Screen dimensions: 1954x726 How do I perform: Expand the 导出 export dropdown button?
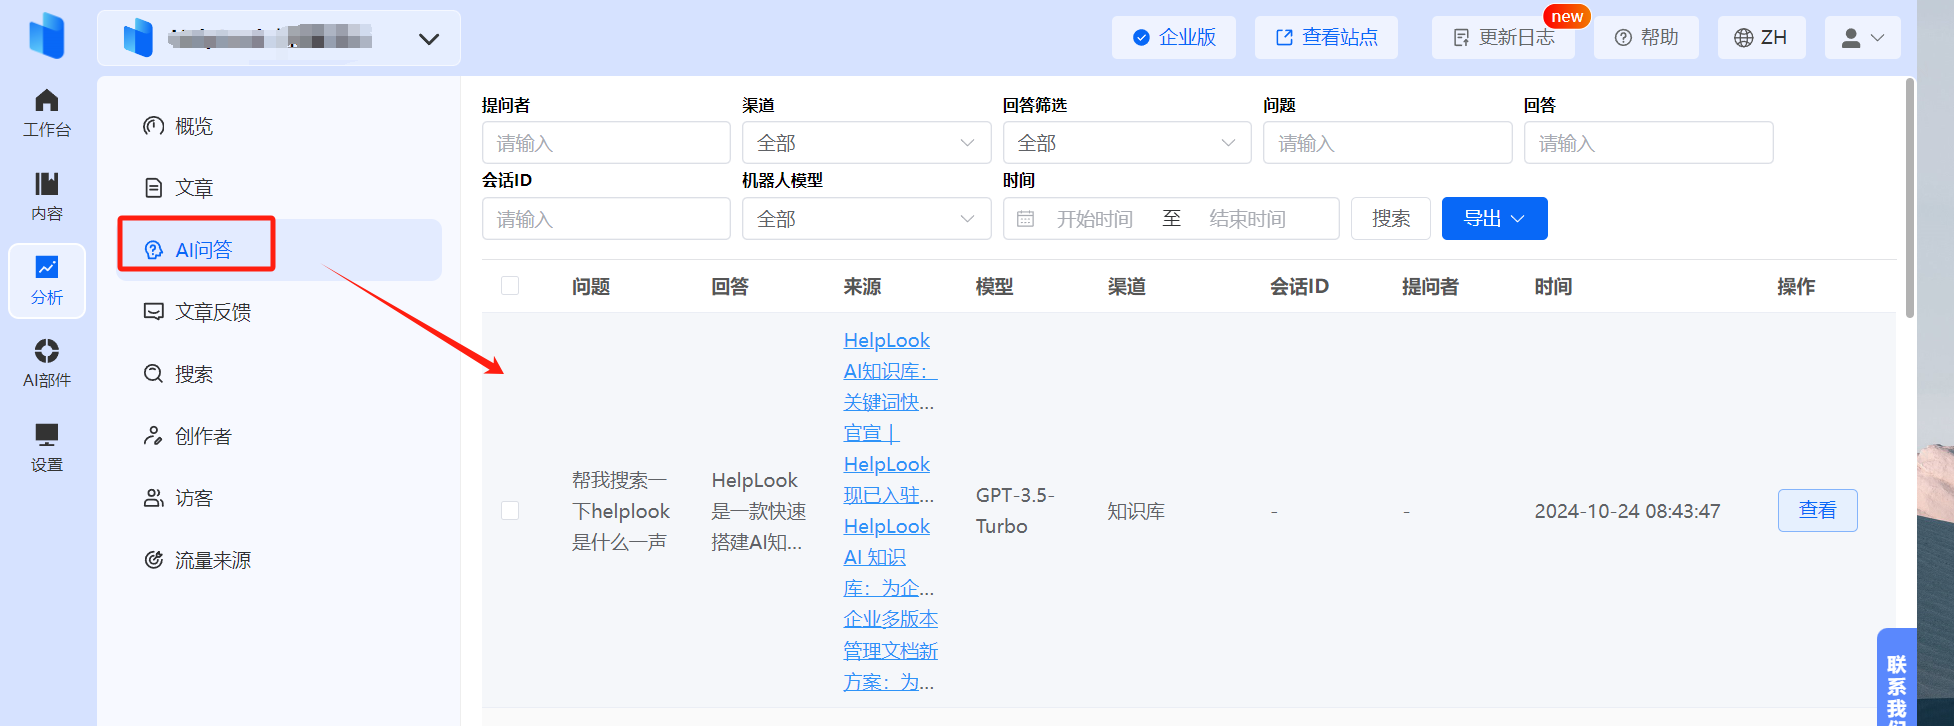point(1494,219)
